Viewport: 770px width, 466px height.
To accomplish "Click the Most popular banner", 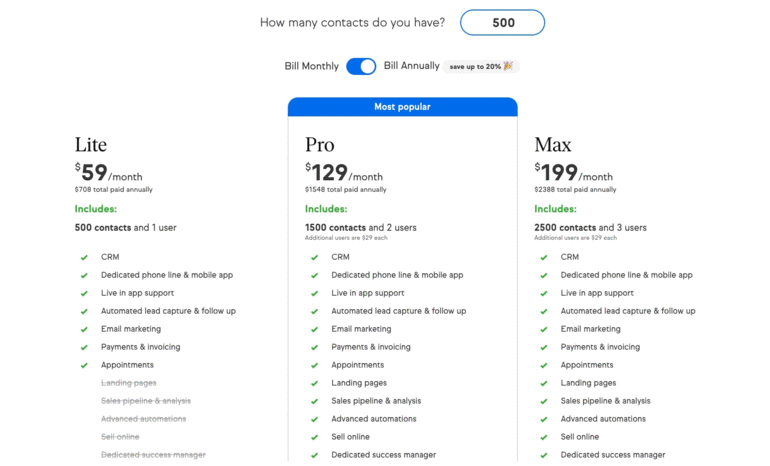I will click(x=403, y=107).
